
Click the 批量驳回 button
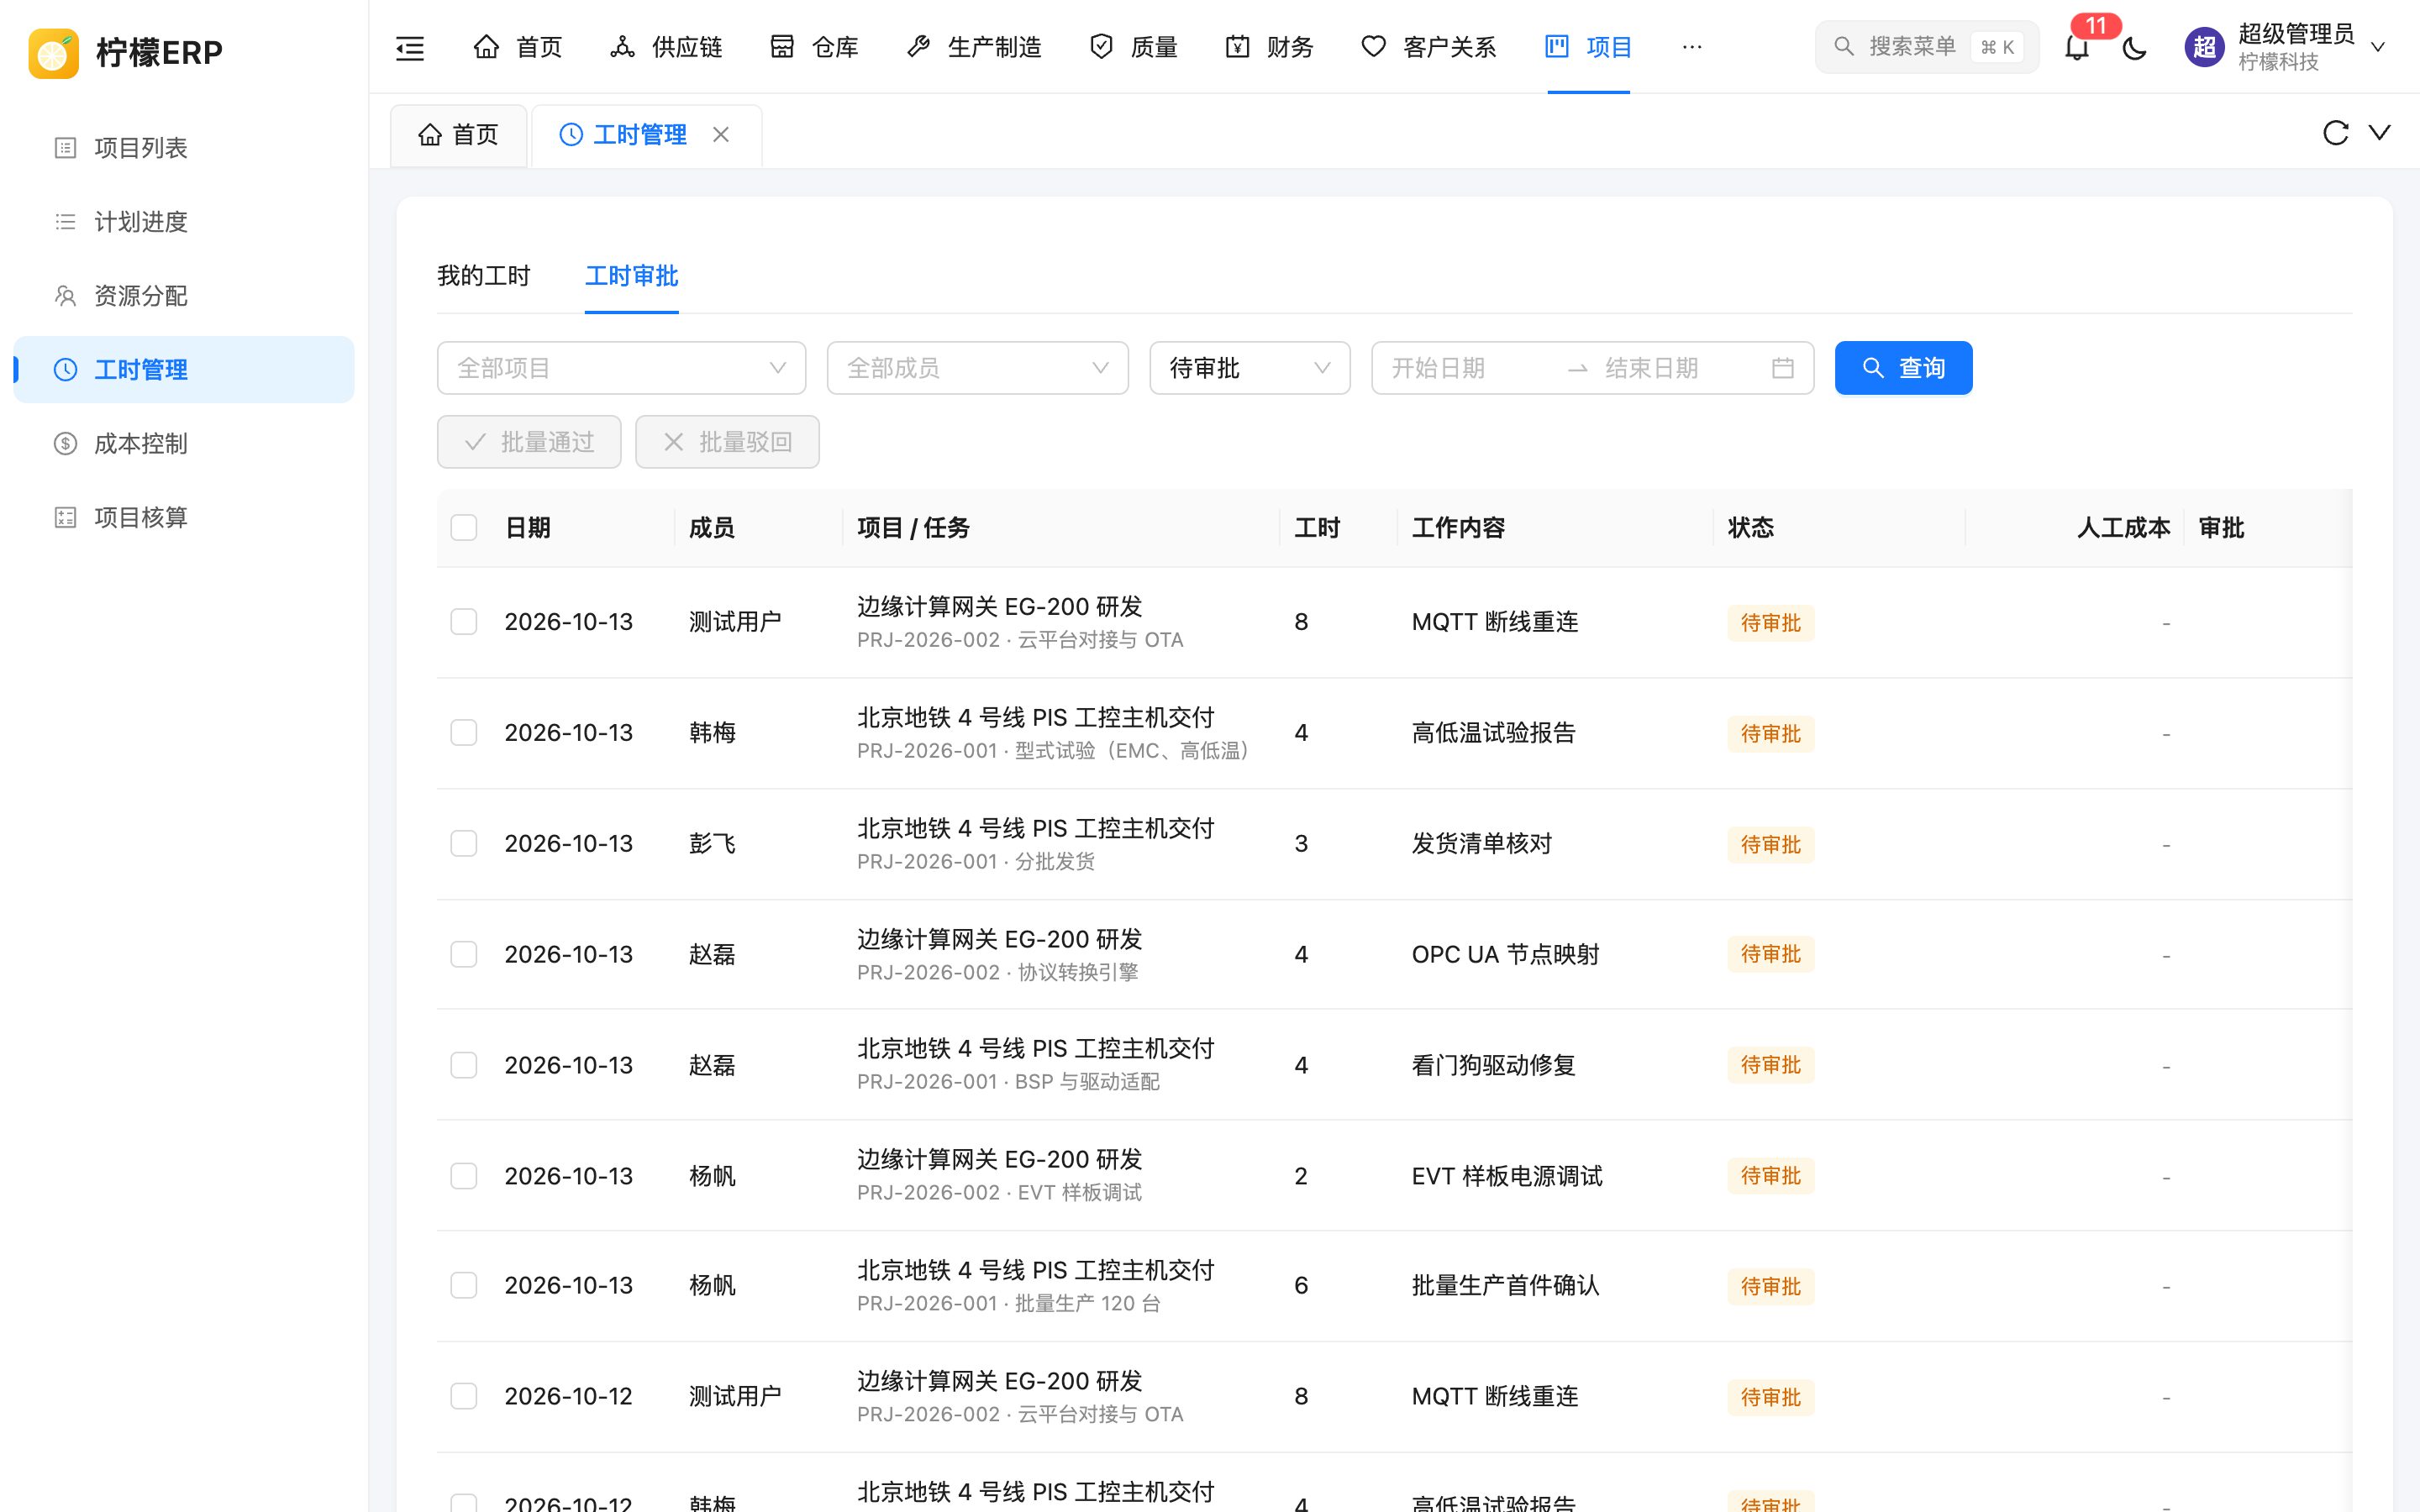coord(727,442)
